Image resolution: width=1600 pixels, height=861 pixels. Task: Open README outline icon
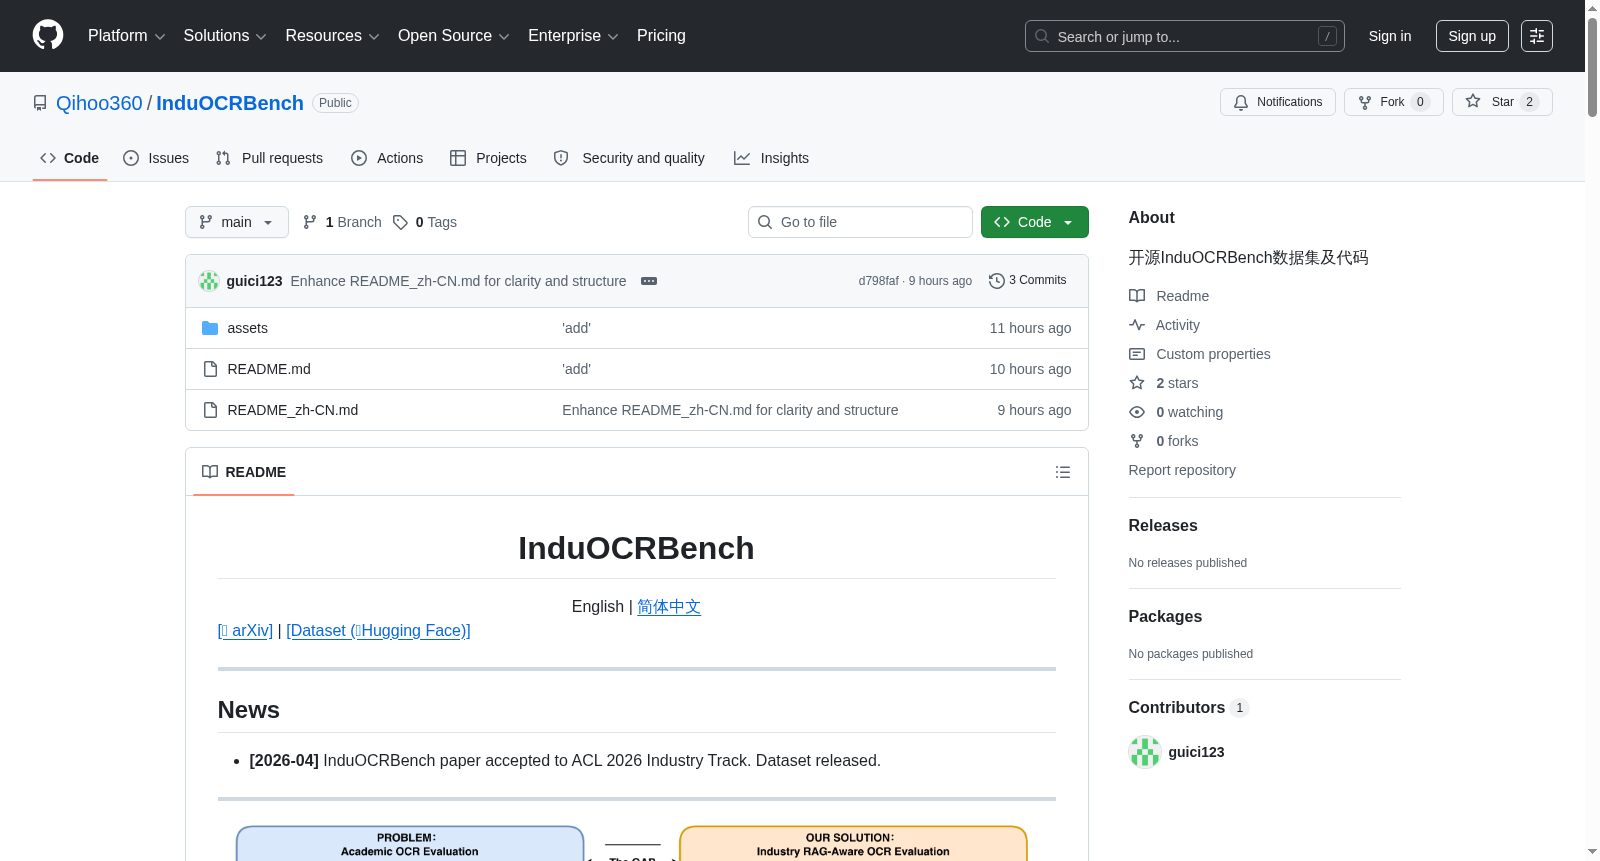1063,472
